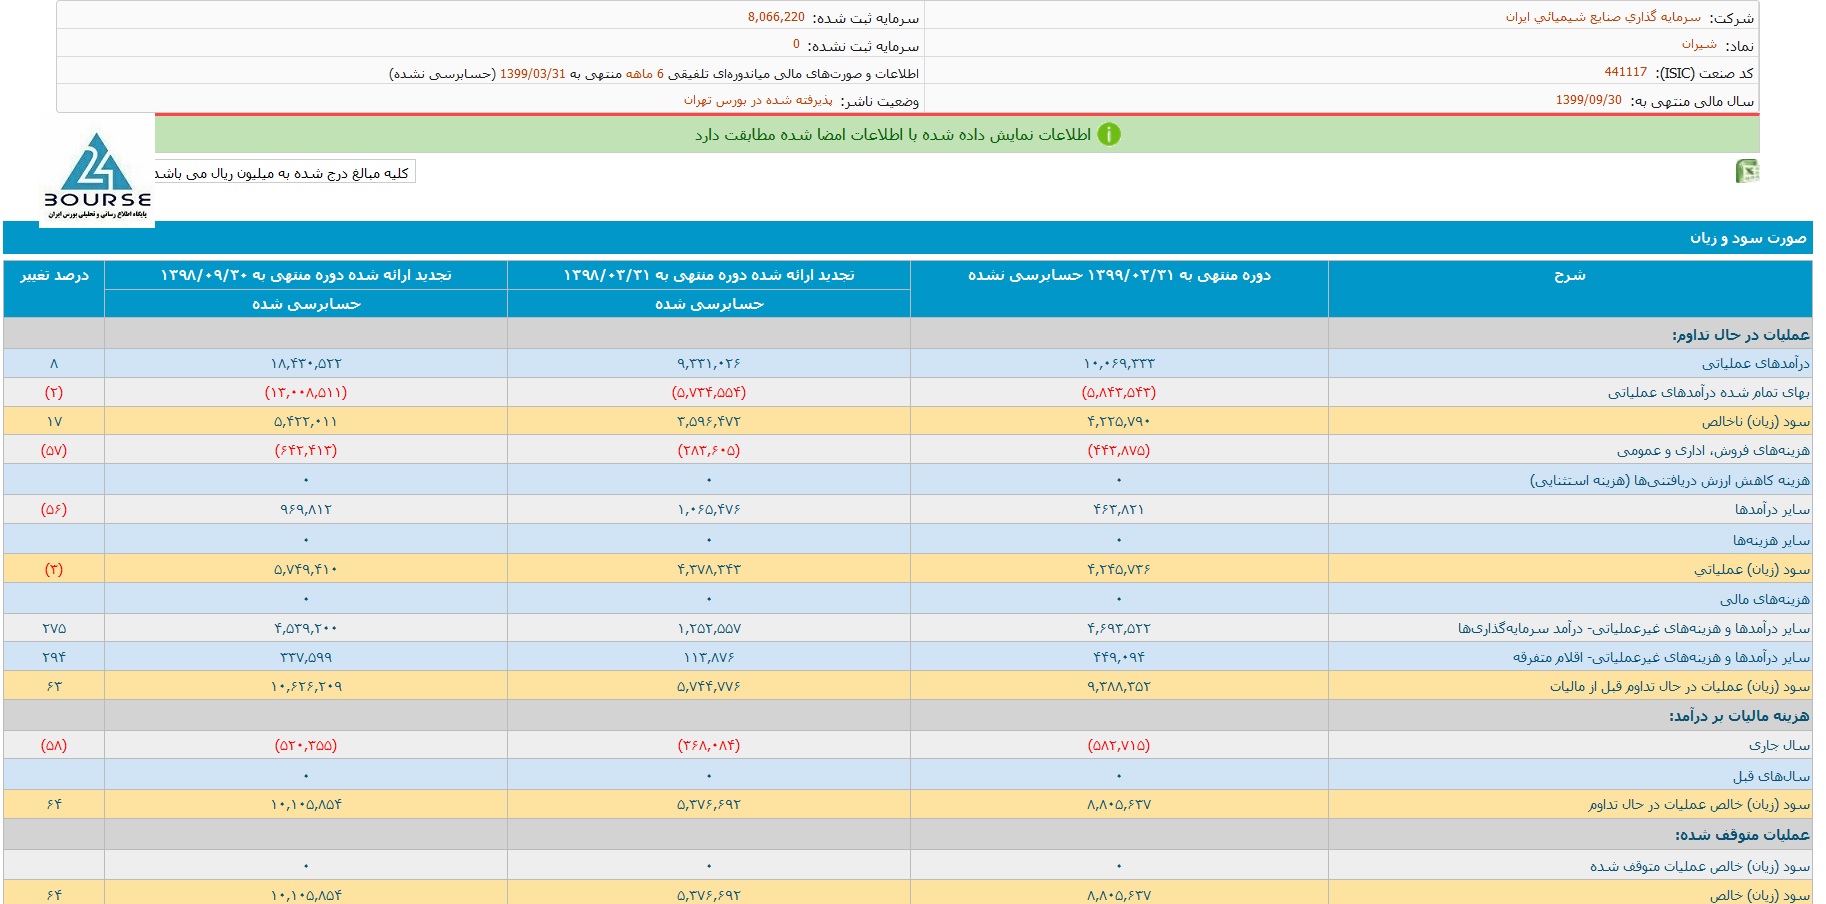This screenshot has height=904, width=1826.
Task: Select the row label سال جاری
Action: pos(1779,745)
